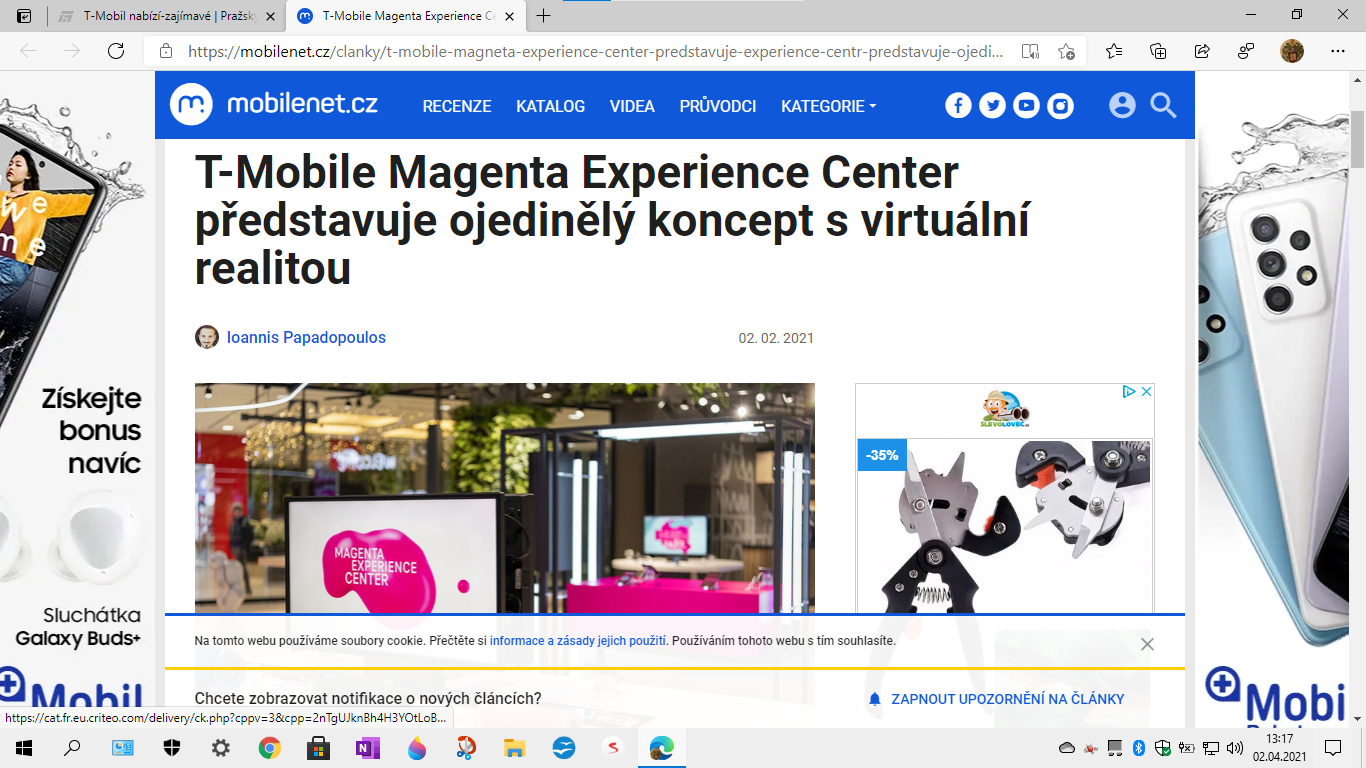Launch OneNote from the taskbar
Screen dimensions: 1366x768
[x=367, y=748]
